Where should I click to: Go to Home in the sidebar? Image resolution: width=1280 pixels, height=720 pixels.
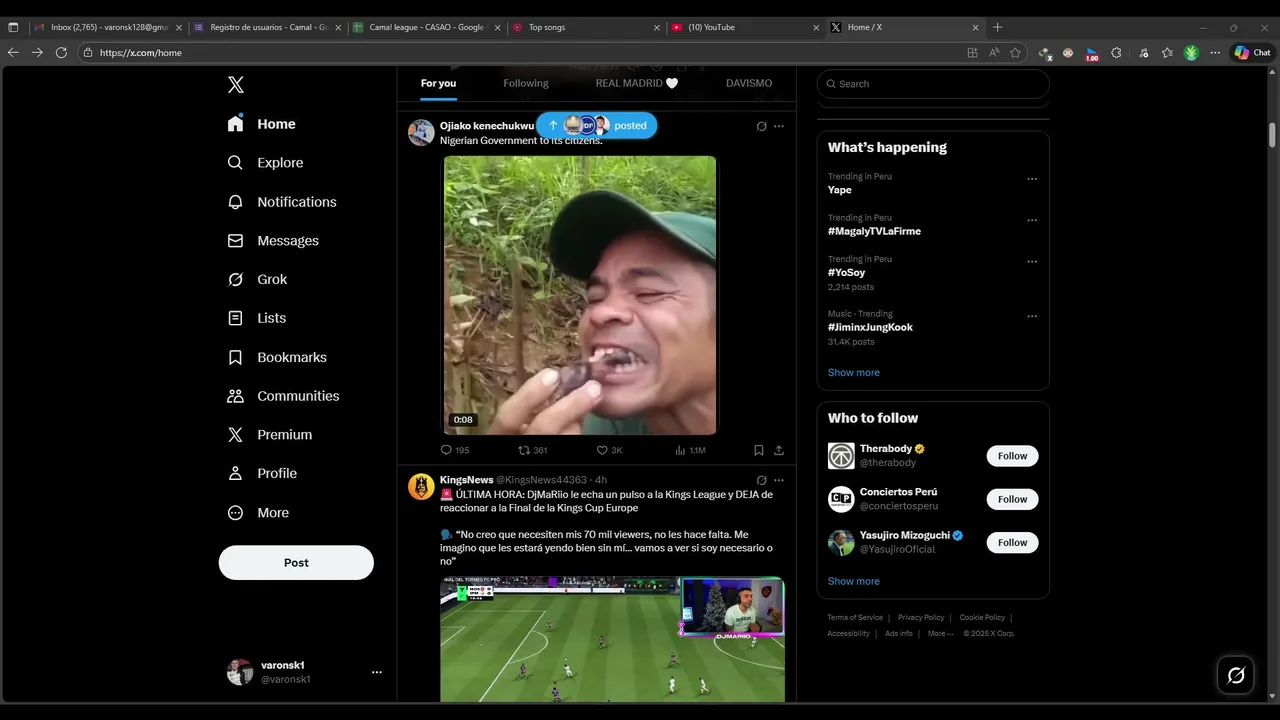tap(262, 124)
